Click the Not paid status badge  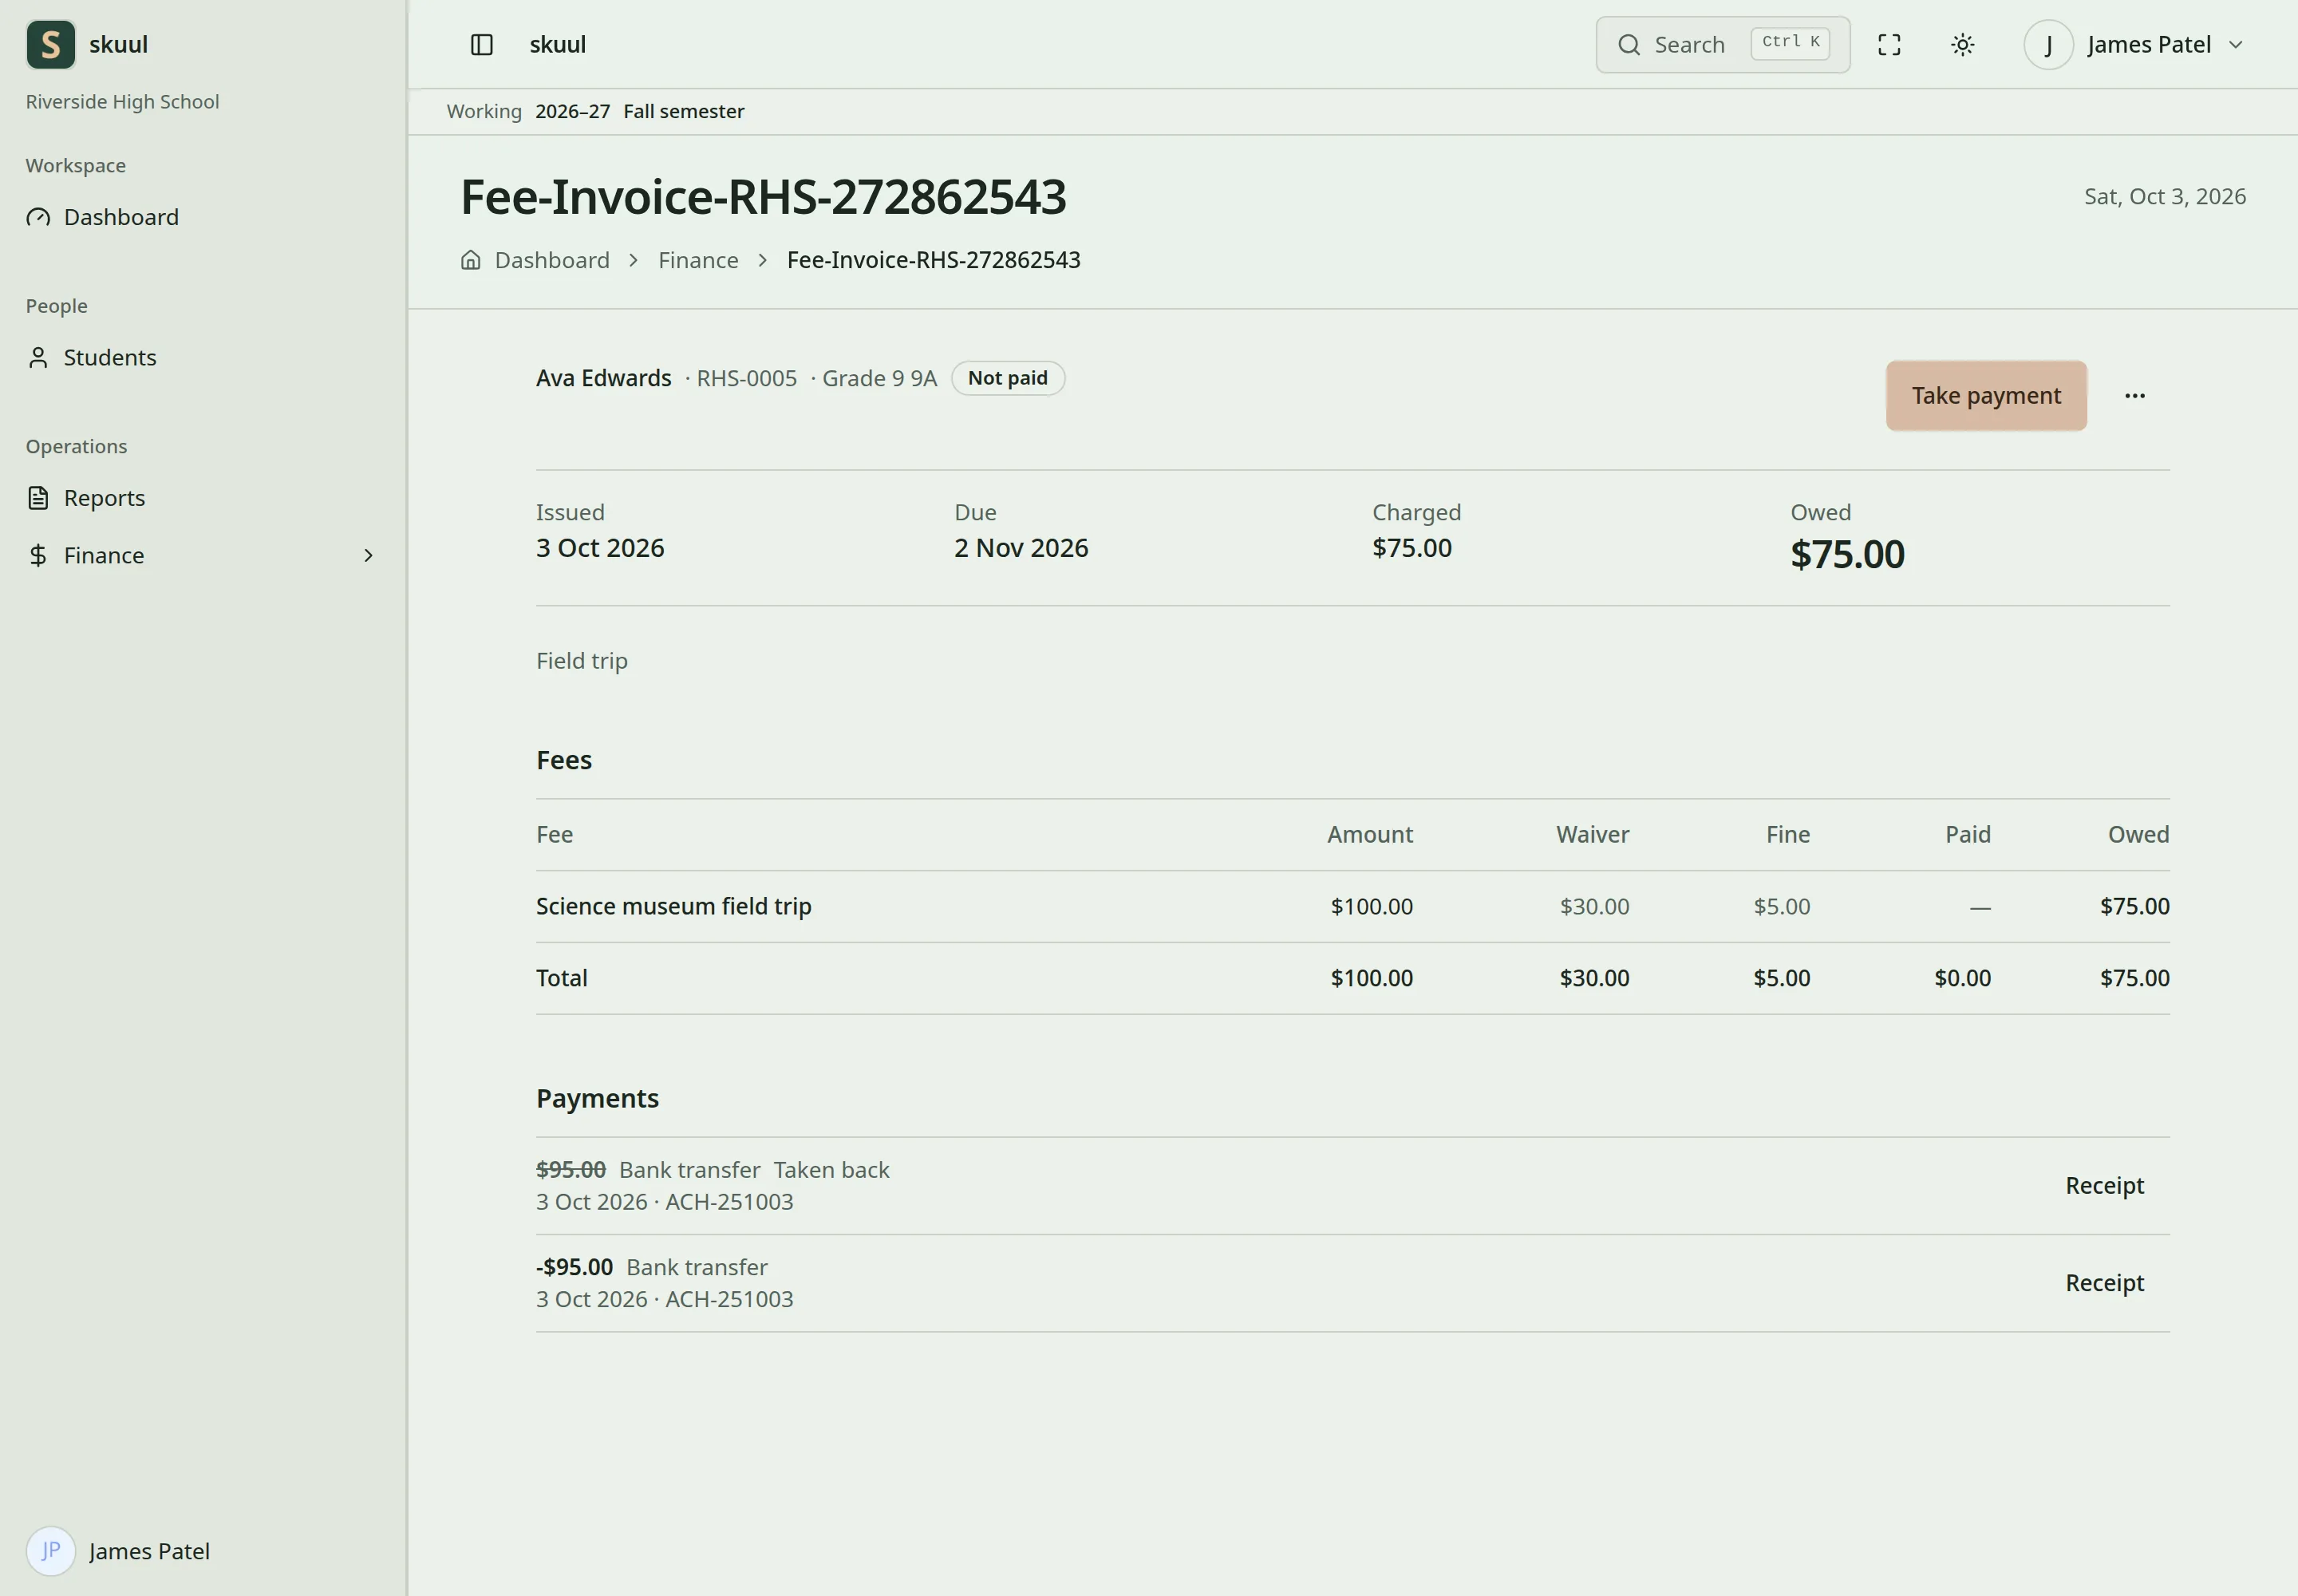(1008, 379)
